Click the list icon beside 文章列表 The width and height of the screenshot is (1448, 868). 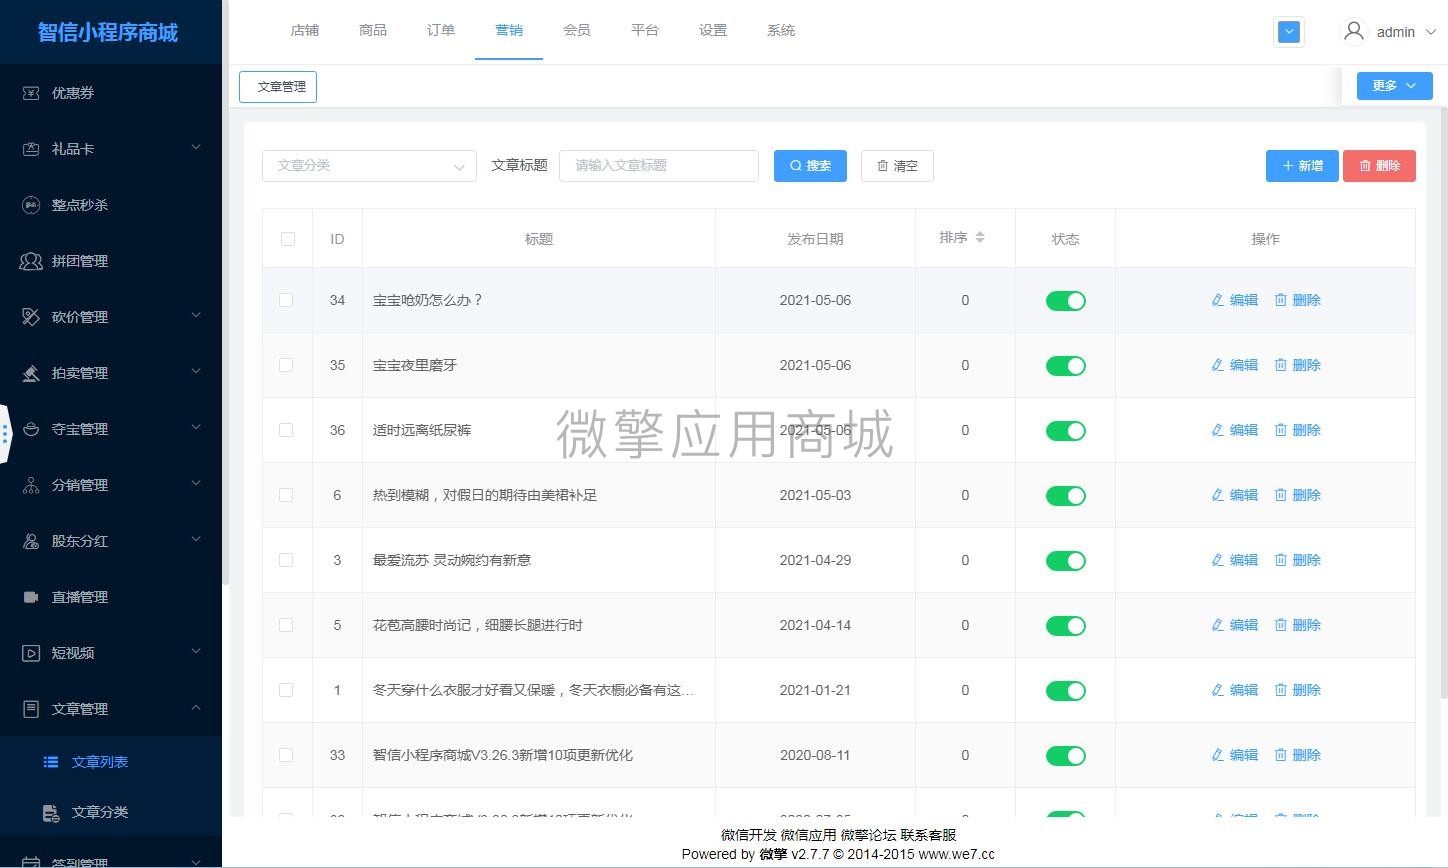[x=51, y=762]
